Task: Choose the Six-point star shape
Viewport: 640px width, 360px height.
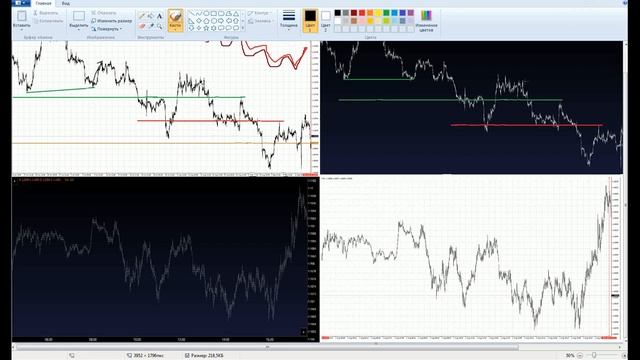Action: pyautogui.click(x=213, y=28)
